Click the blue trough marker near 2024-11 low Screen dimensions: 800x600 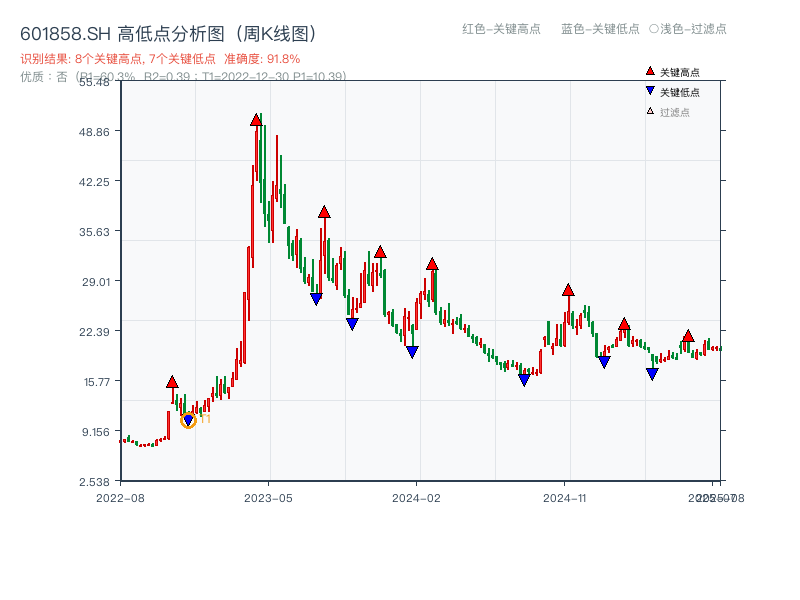tap(604, 361)
